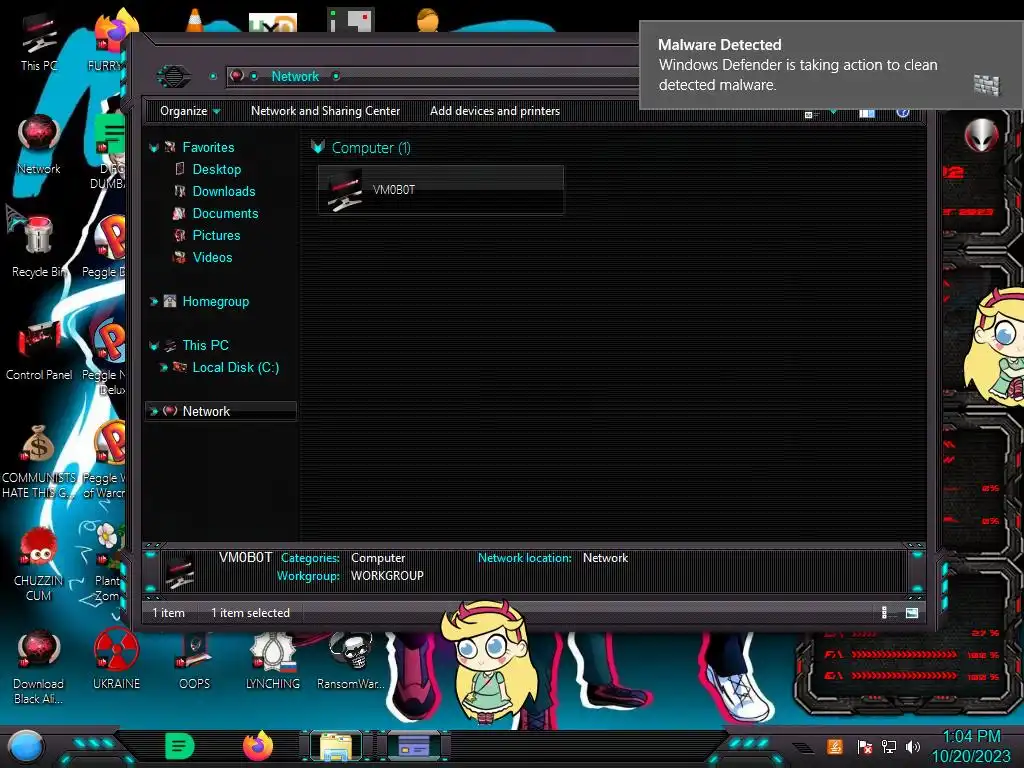
Task: Click the '1 item selected' status text
Action: (x=250, y=613)
